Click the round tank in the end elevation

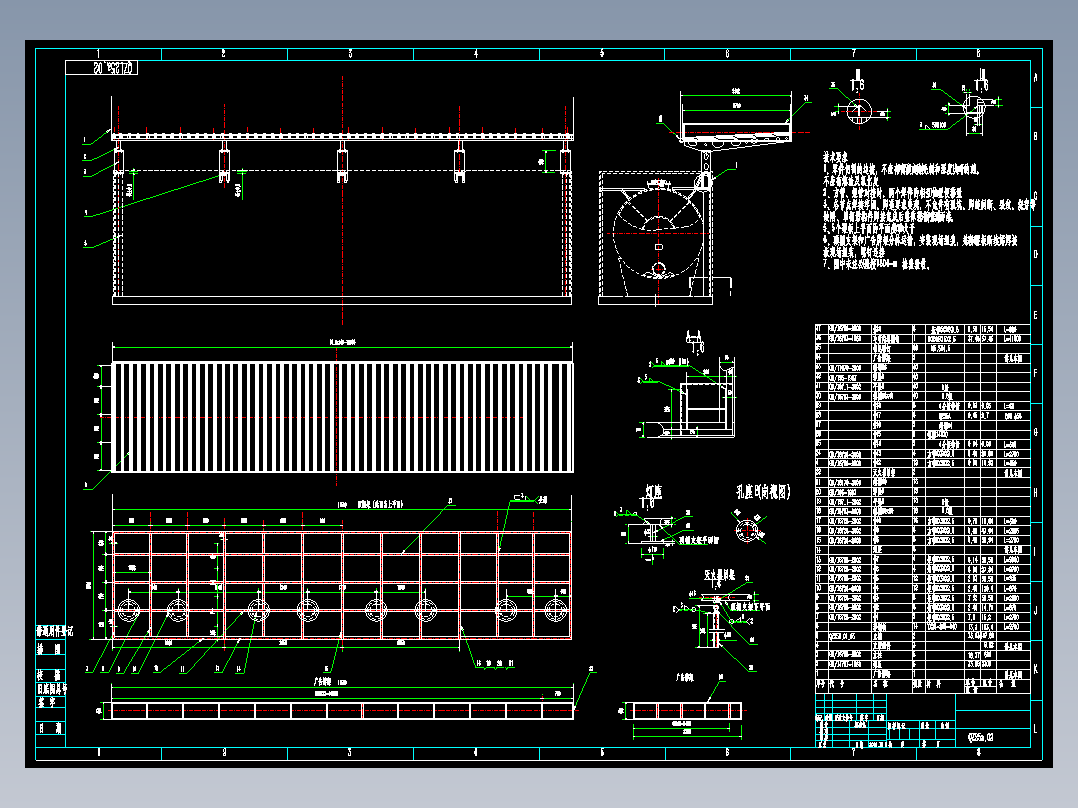click(659, 234)
